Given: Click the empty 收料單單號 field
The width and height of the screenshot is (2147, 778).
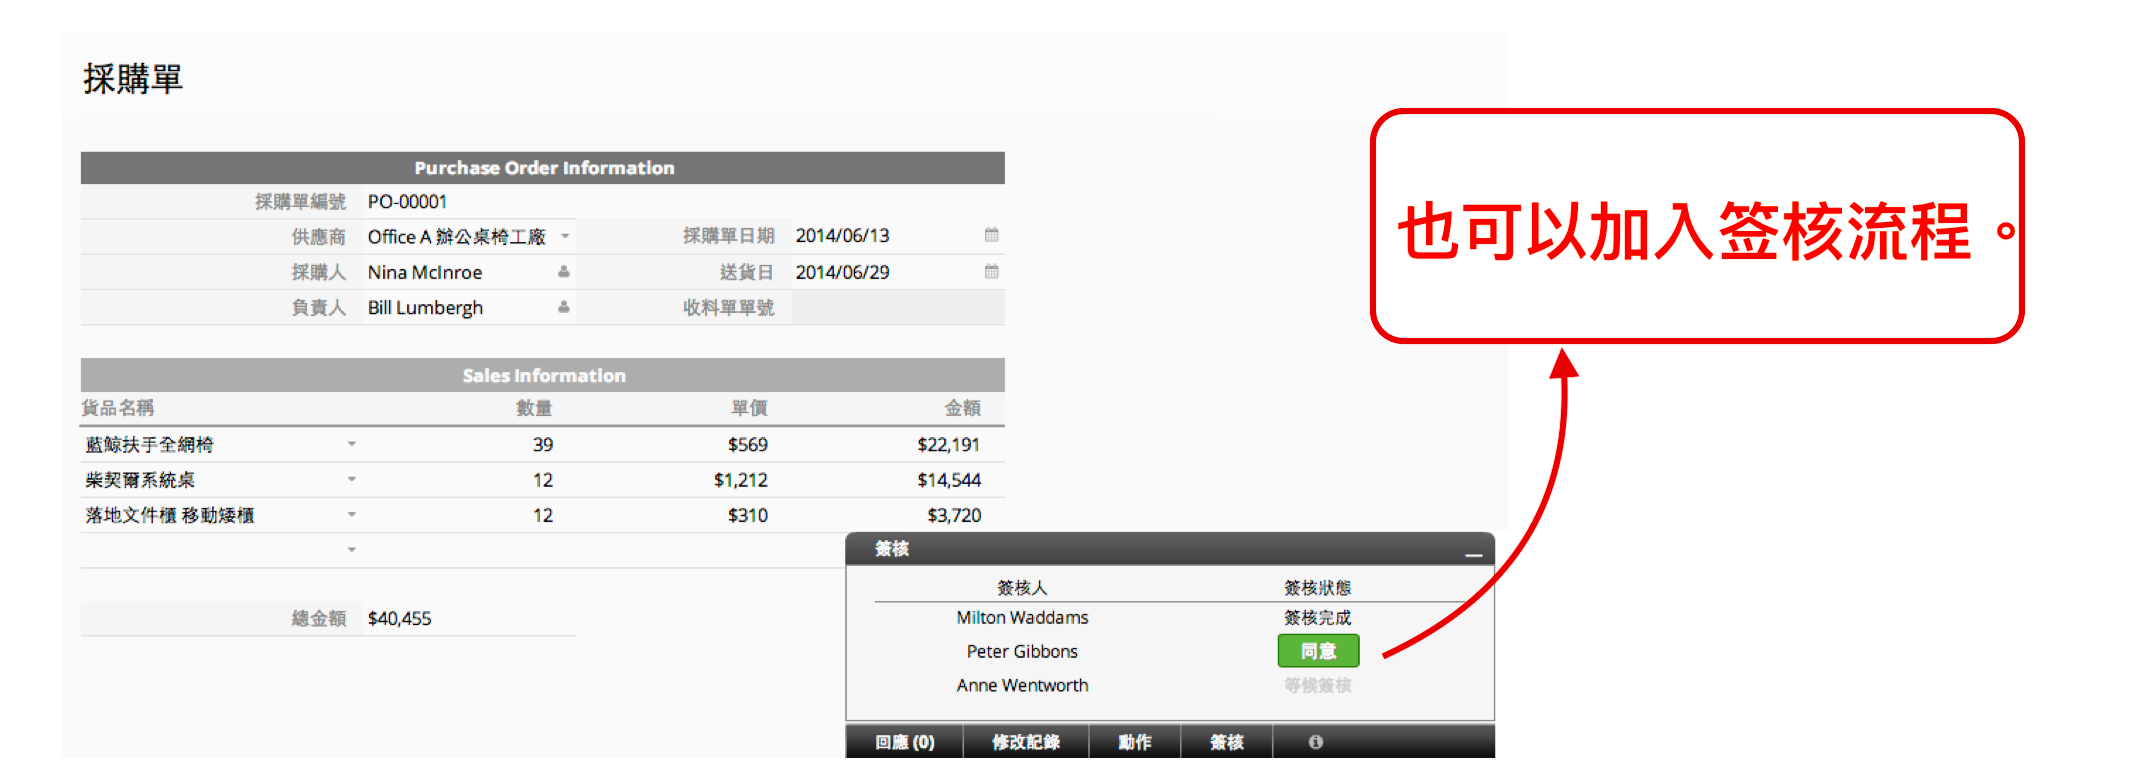Looking at the screenshot, I should pos(895,307).
